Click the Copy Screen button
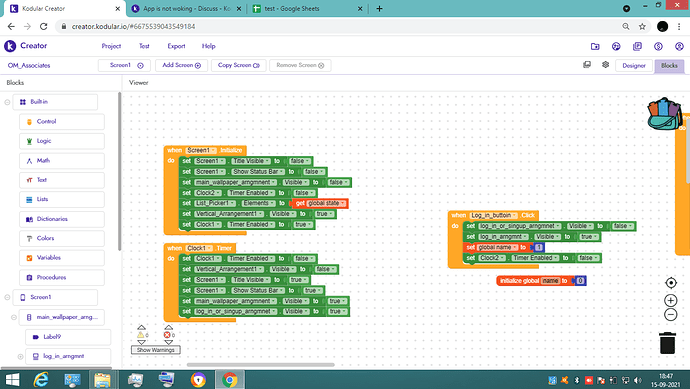This screenshot has width=690, height=389. click(239, 66)
